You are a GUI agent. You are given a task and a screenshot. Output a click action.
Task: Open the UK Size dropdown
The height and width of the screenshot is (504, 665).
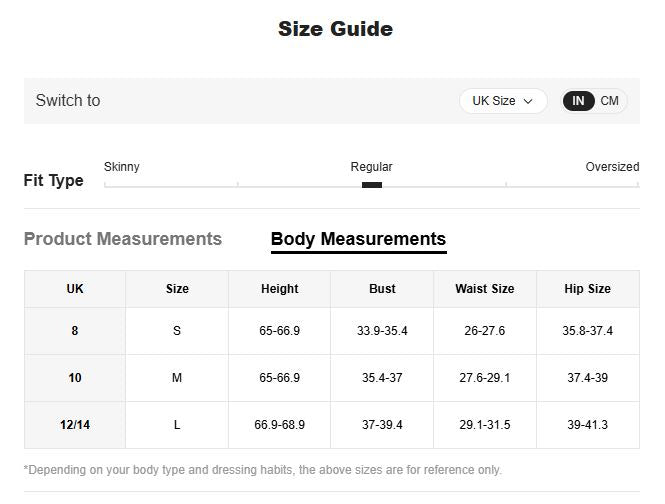click(502, 101)
